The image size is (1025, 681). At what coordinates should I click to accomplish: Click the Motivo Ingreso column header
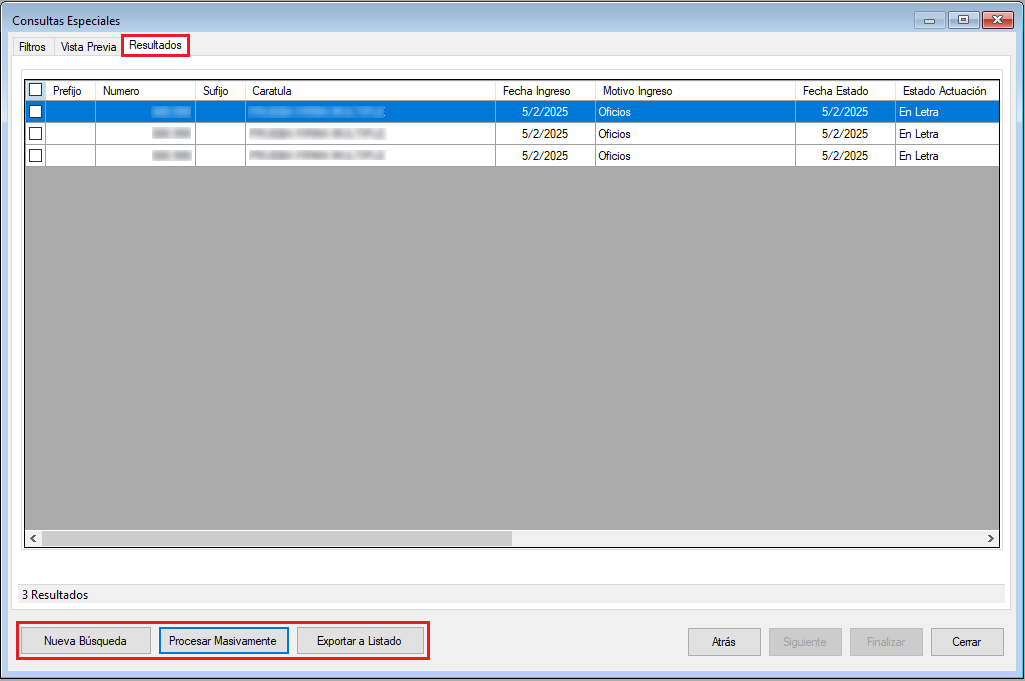694,91
